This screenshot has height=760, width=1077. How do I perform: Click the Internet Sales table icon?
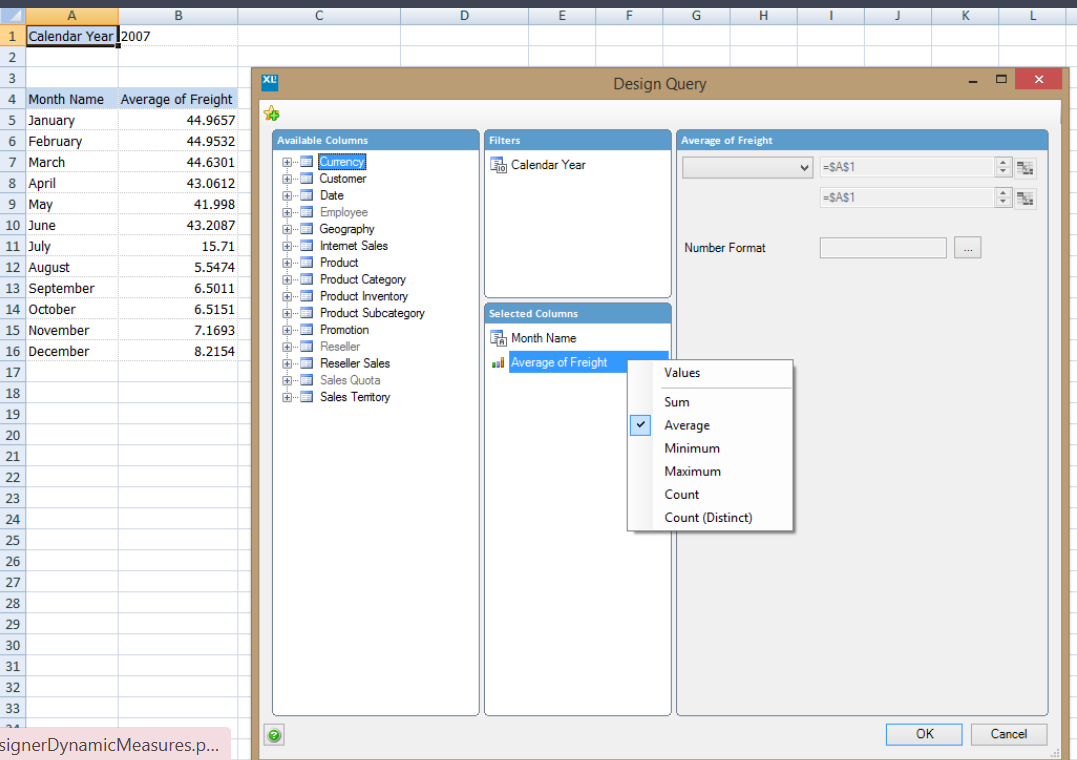(x=308, y=245)
